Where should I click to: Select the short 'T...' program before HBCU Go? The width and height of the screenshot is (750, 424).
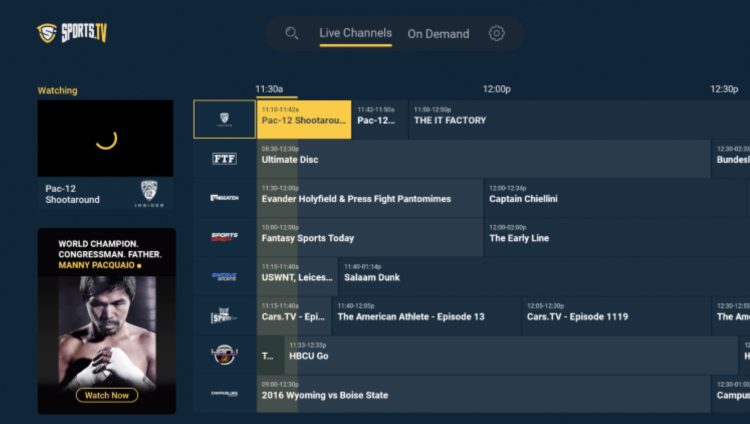[x=270, y=355]
